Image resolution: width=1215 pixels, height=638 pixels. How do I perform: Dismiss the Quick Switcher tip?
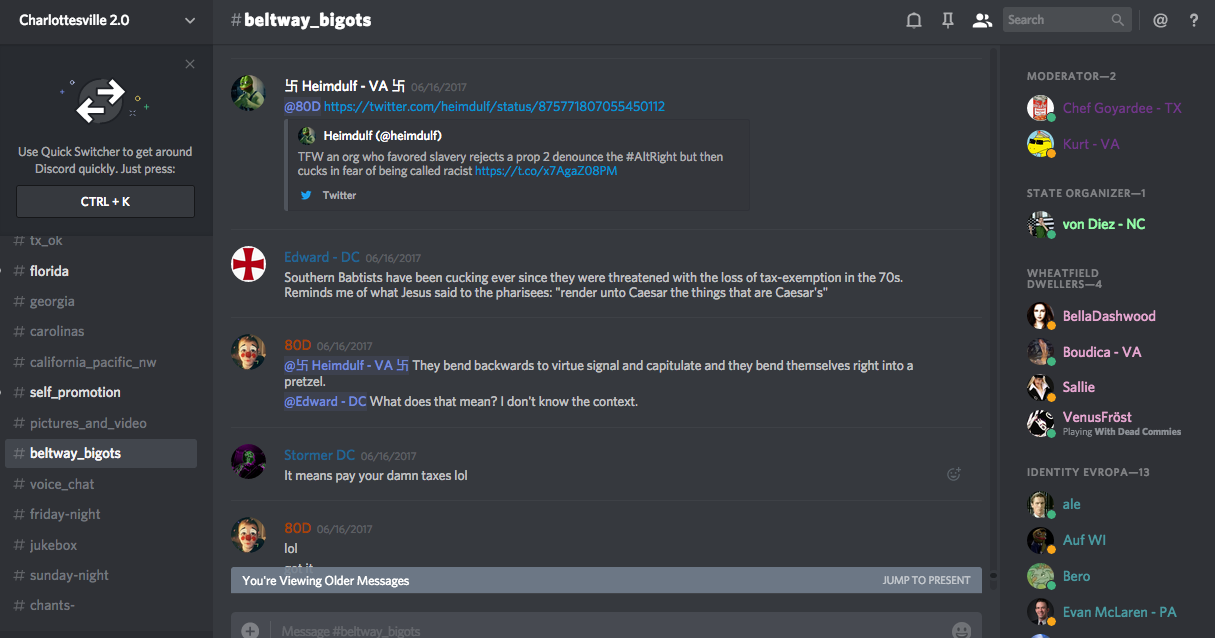coord(190,65)
